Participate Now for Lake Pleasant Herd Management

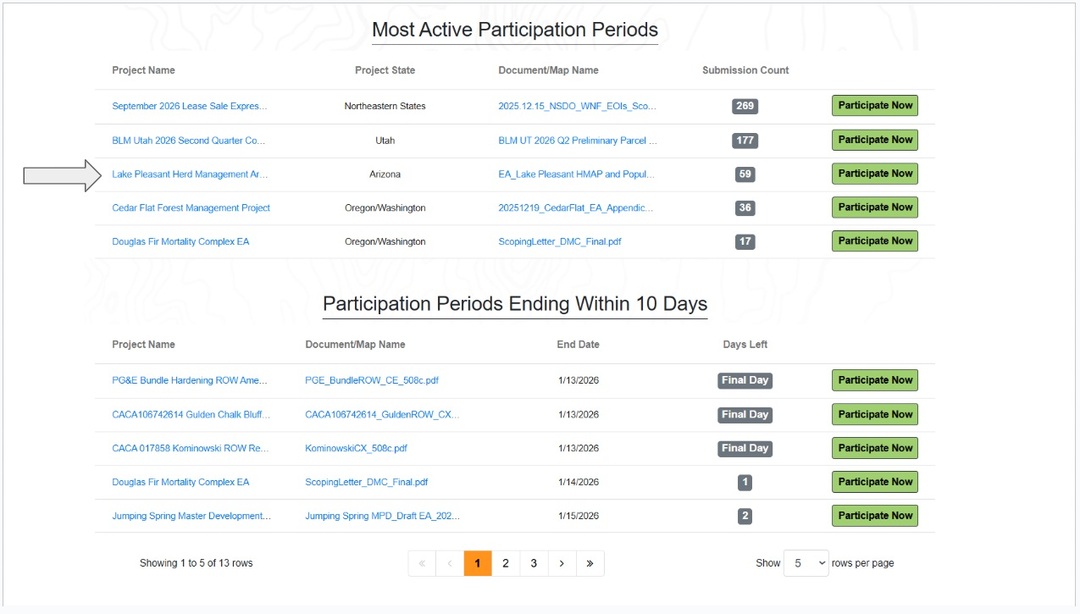875,174
